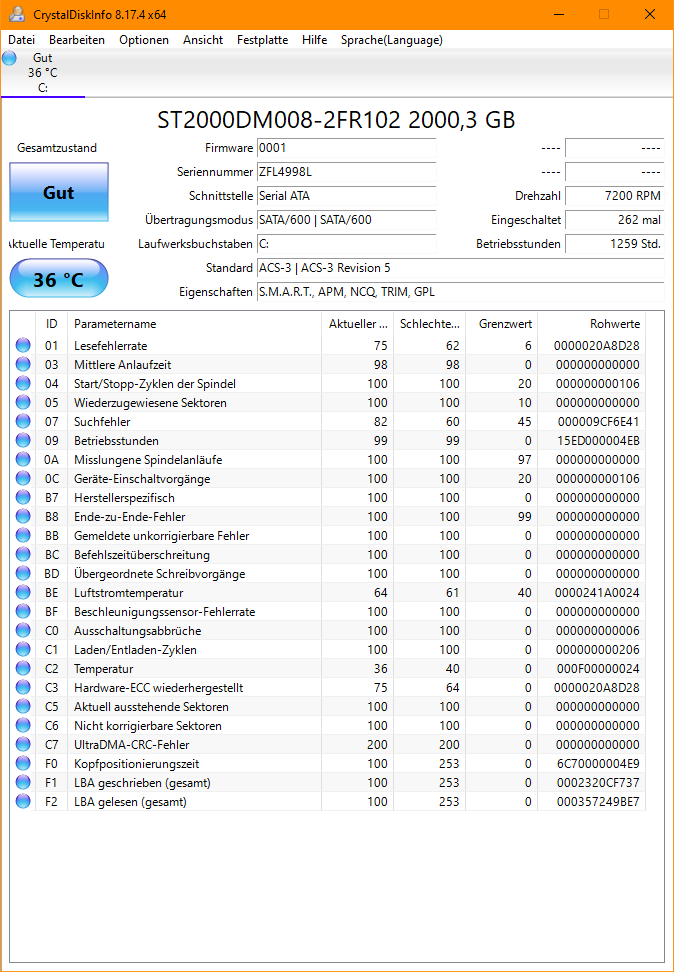Click raw value 15ED000004EB

[x=597, y=441]
